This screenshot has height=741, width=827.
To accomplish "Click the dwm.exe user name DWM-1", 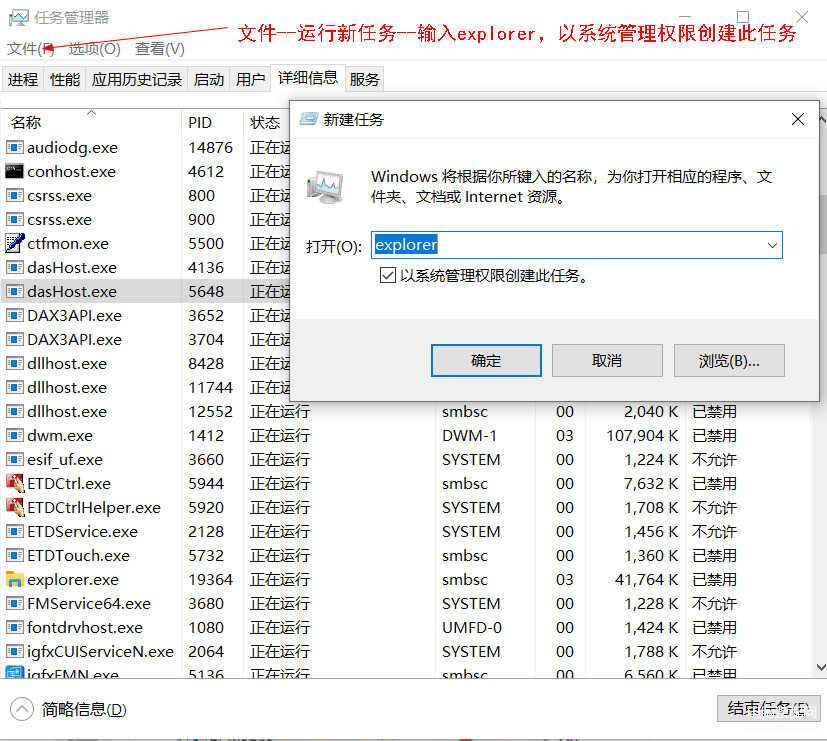I will pos(469,435).
